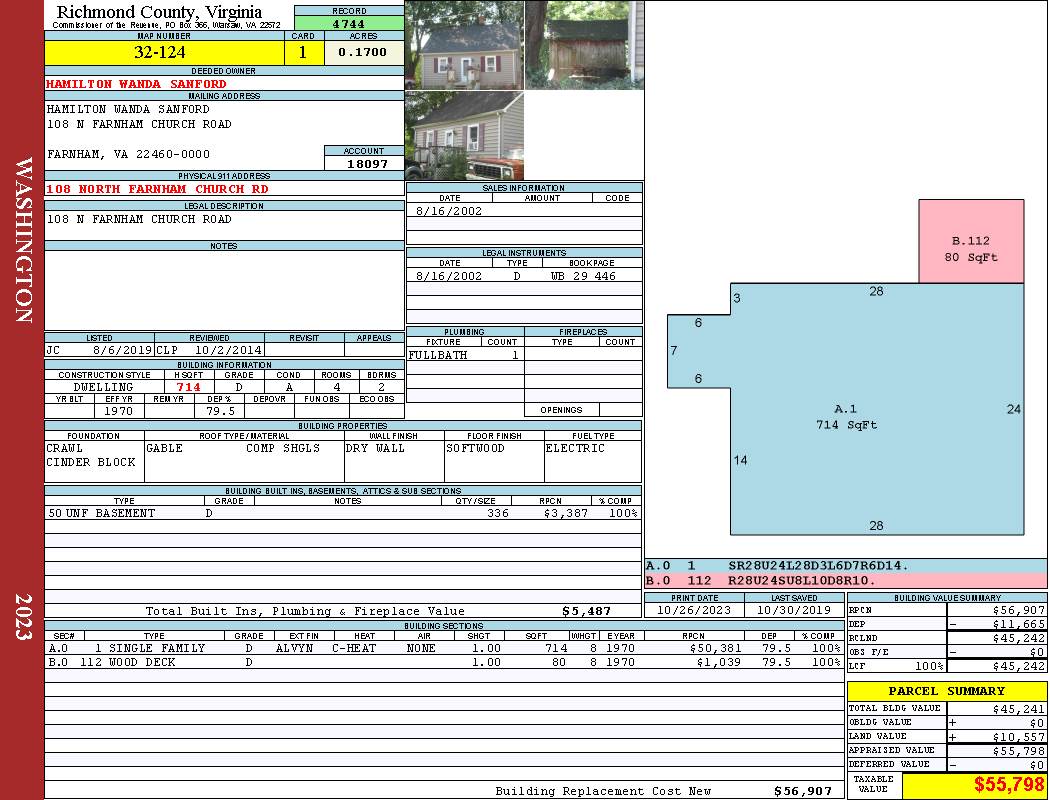The height and width of the screenshot is (800, 1050).
Task: Click the WB 29 446 book page entry
Action: (583, 276)
